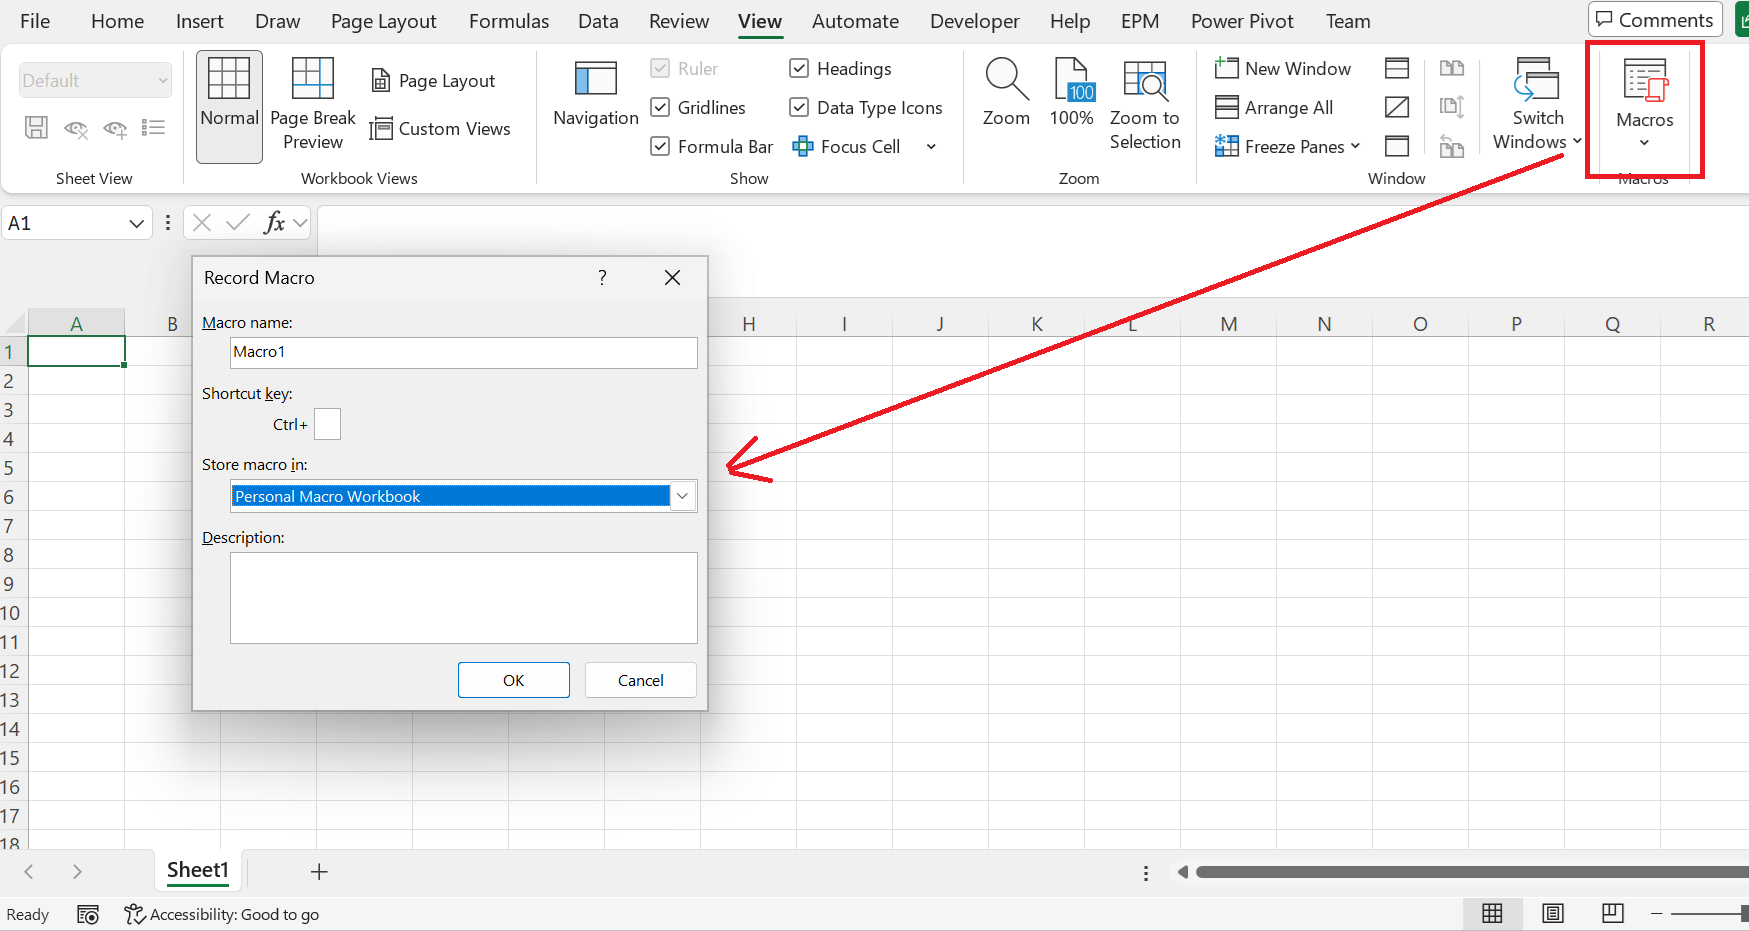Click Record Macro dialog help button

tap(602, 278)
